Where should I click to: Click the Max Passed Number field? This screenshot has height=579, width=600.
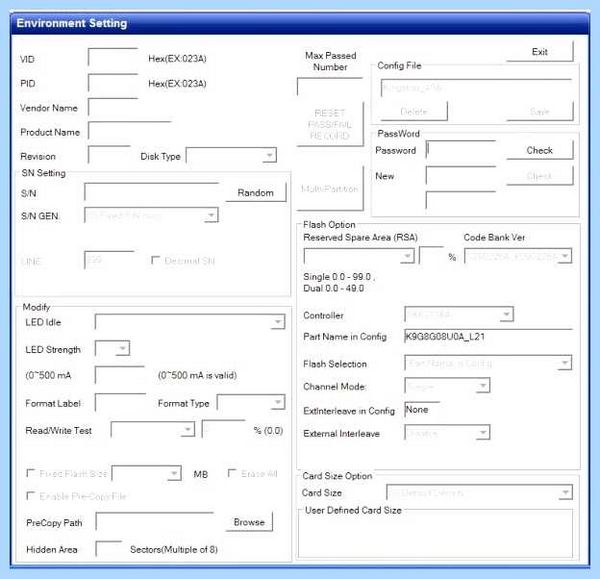pyautogui.click(x=330, y=87)
